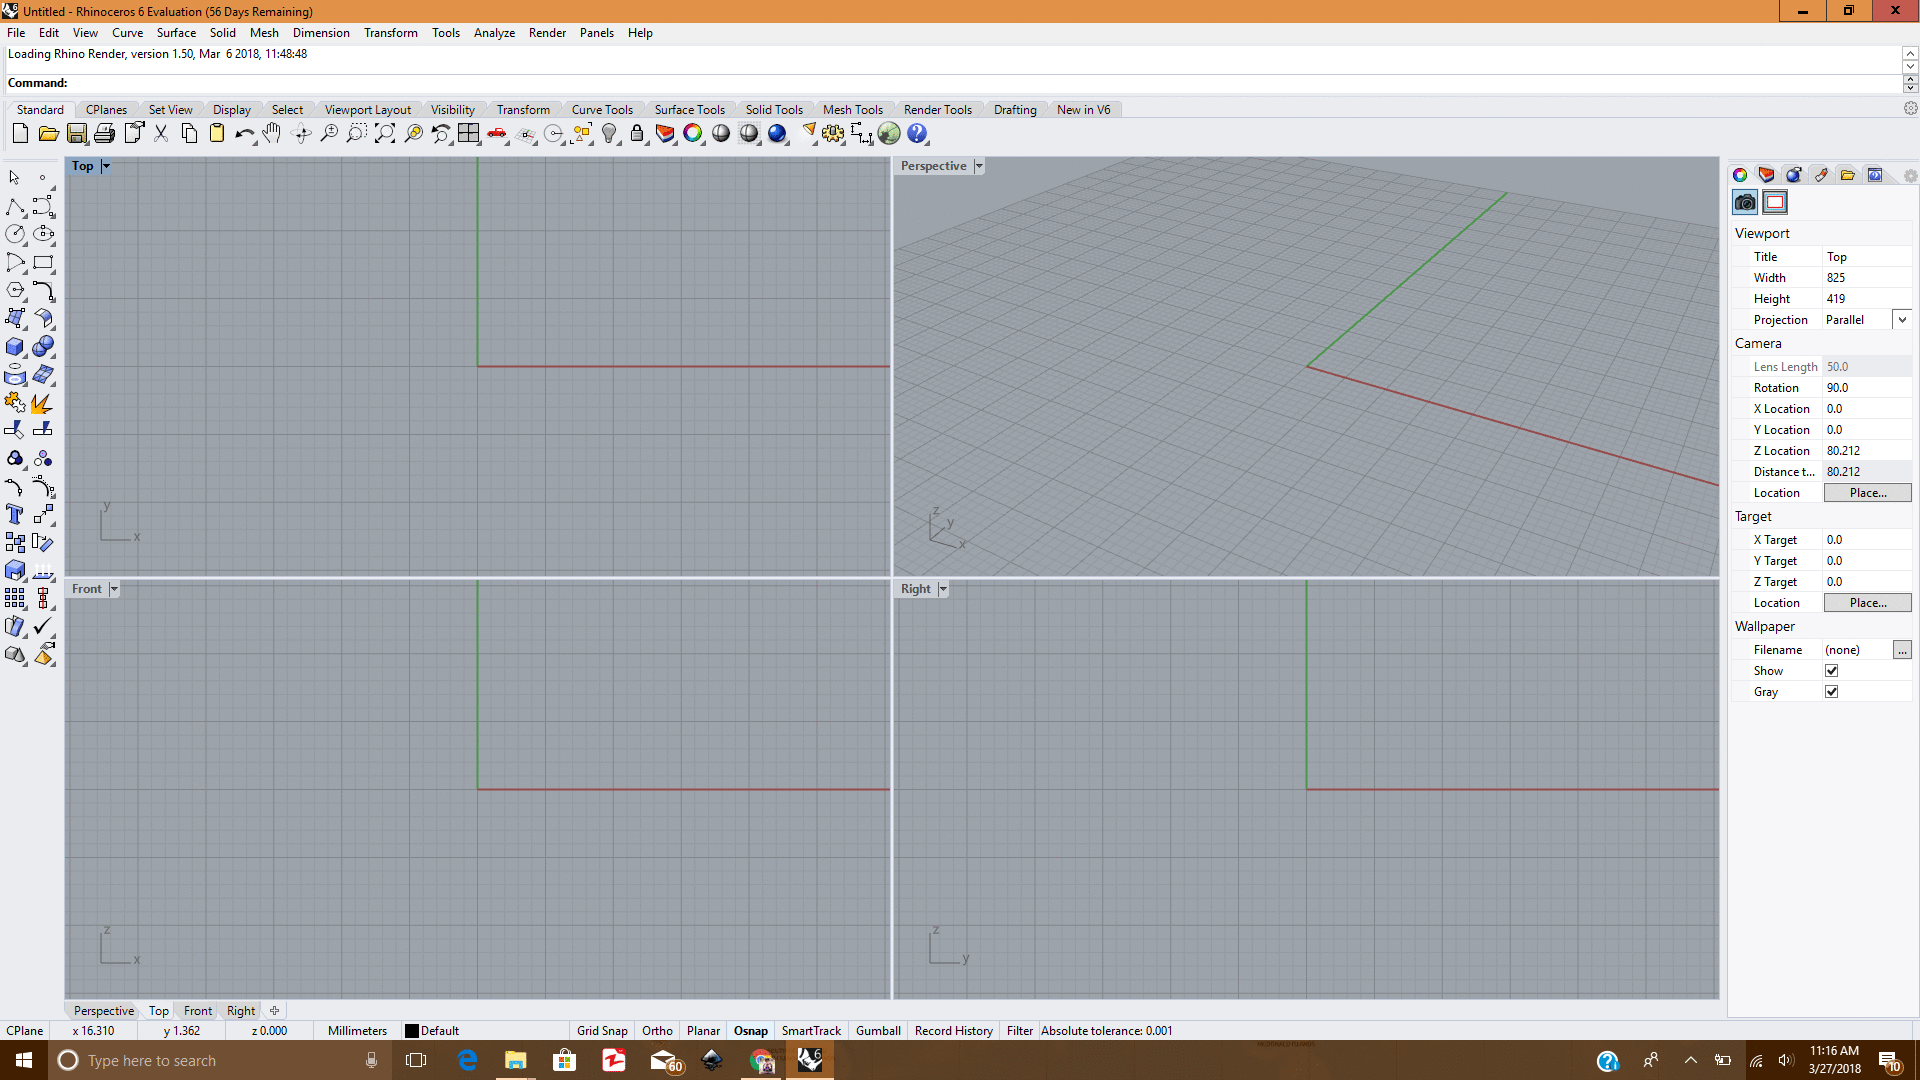Select the Box solid tool

tap(15, 347)
